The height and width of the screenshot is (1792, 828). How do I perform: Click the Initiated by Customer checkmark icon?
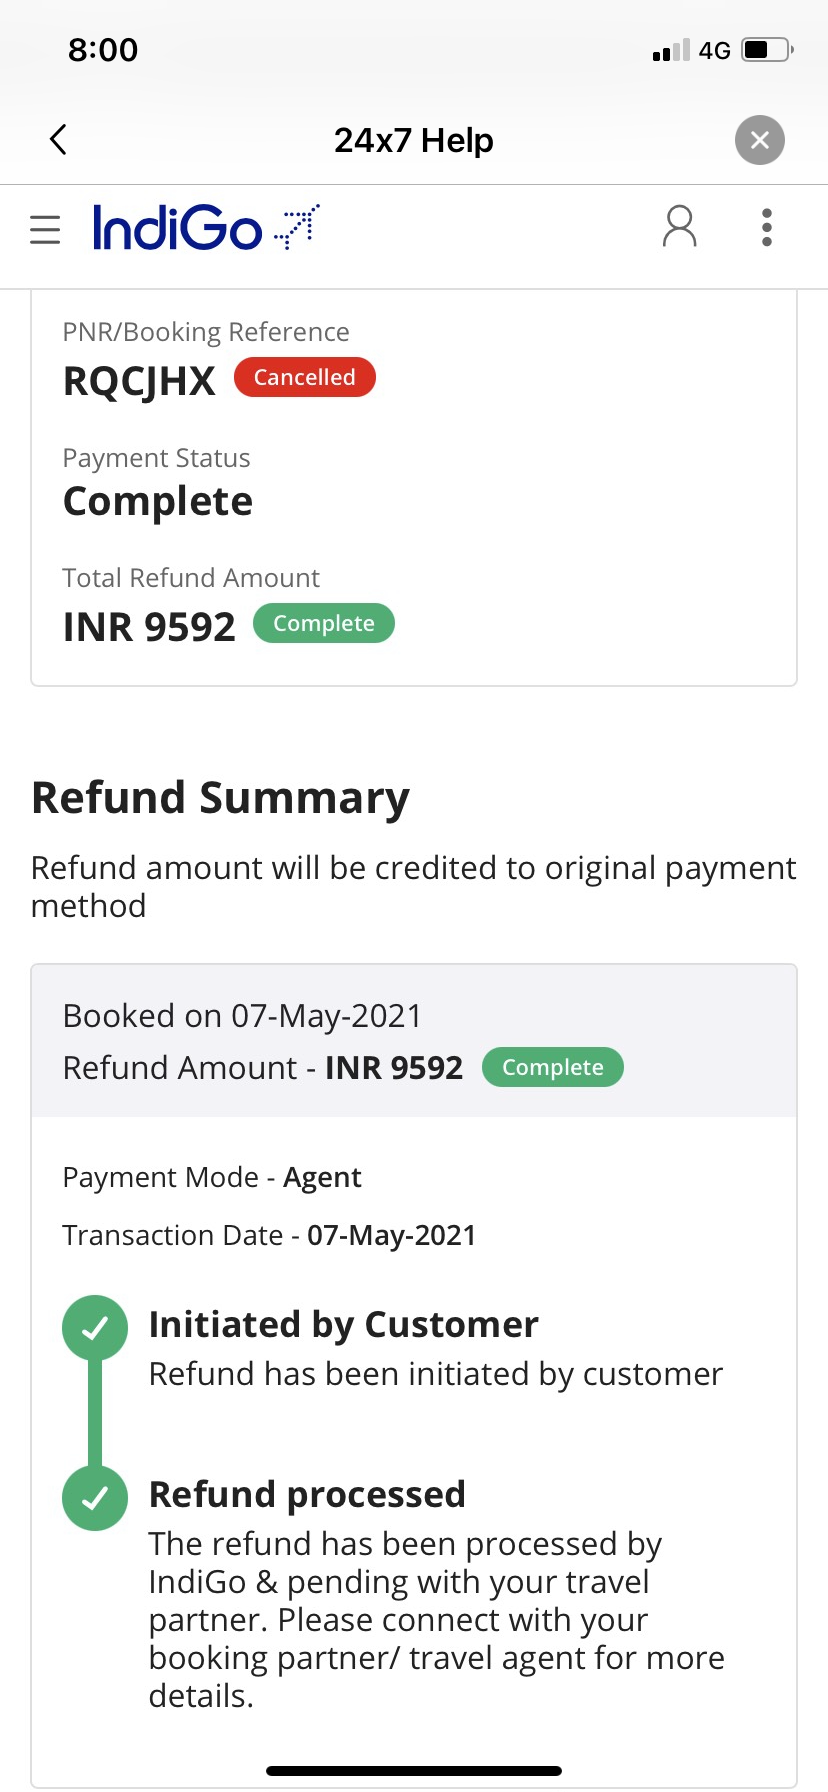(x=95, y=1328)
